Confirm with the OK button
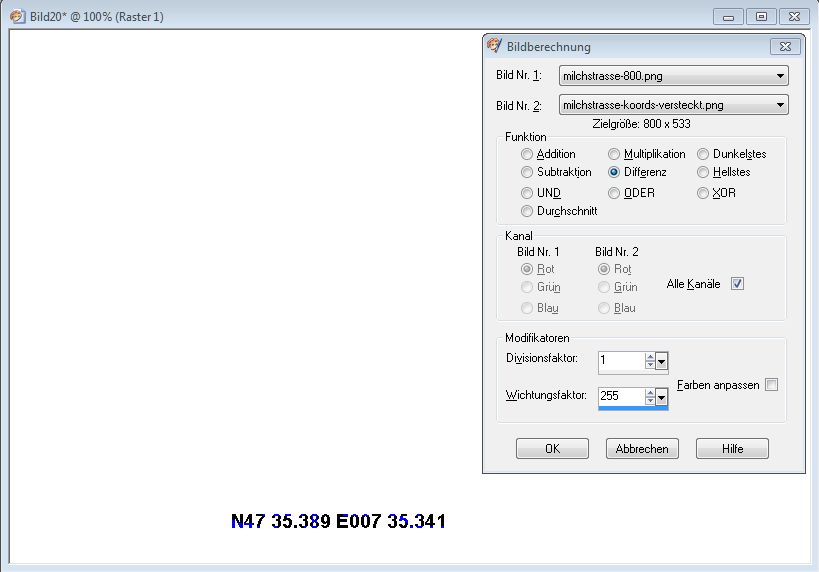 pyautogui.click(x=552, y=449)
